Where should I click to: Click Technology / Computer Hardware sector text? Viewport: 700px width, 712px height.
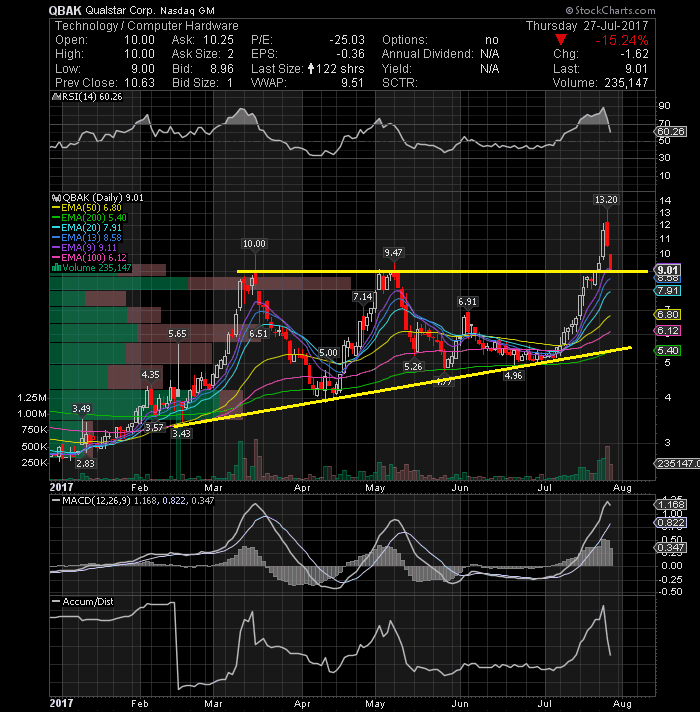pyautogui.click(x=146, y=26)
